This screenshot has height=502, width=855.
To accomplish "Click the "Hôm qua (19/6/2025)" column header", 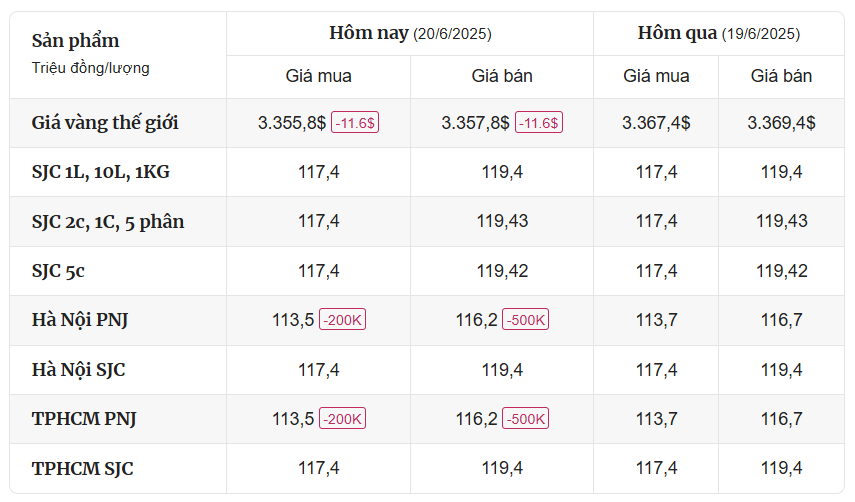I will click(718, 33).
